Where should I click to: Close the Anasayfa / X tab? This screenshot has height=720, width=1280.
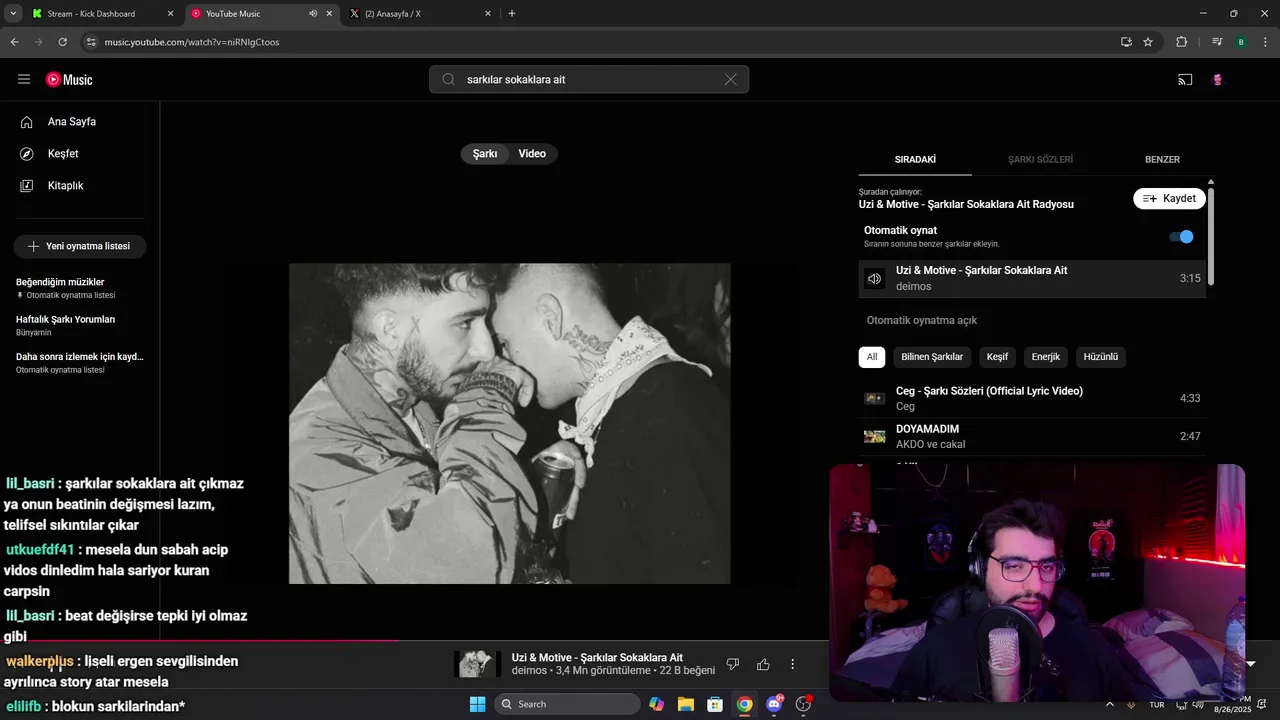[488, 14]
